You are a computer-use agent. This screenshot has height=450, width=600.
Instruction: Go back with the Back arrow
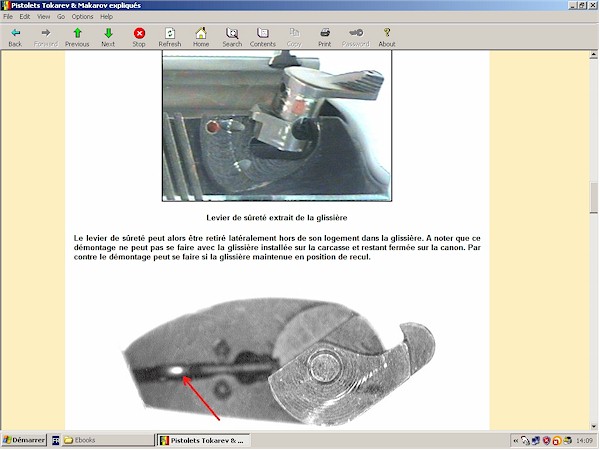[15, 37]
